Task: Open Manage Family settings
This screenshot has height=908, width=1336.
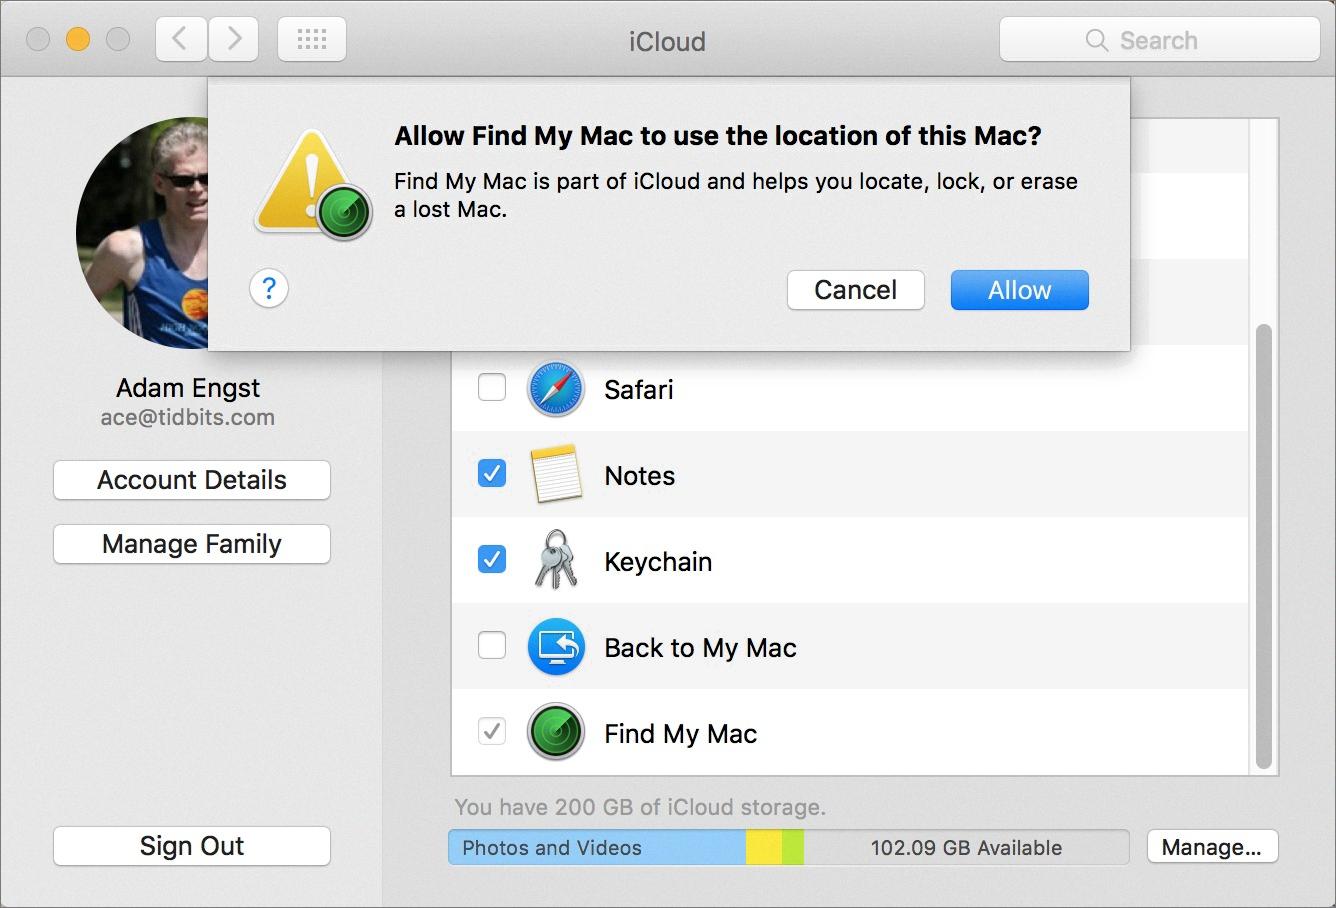Action: point(192,544)
